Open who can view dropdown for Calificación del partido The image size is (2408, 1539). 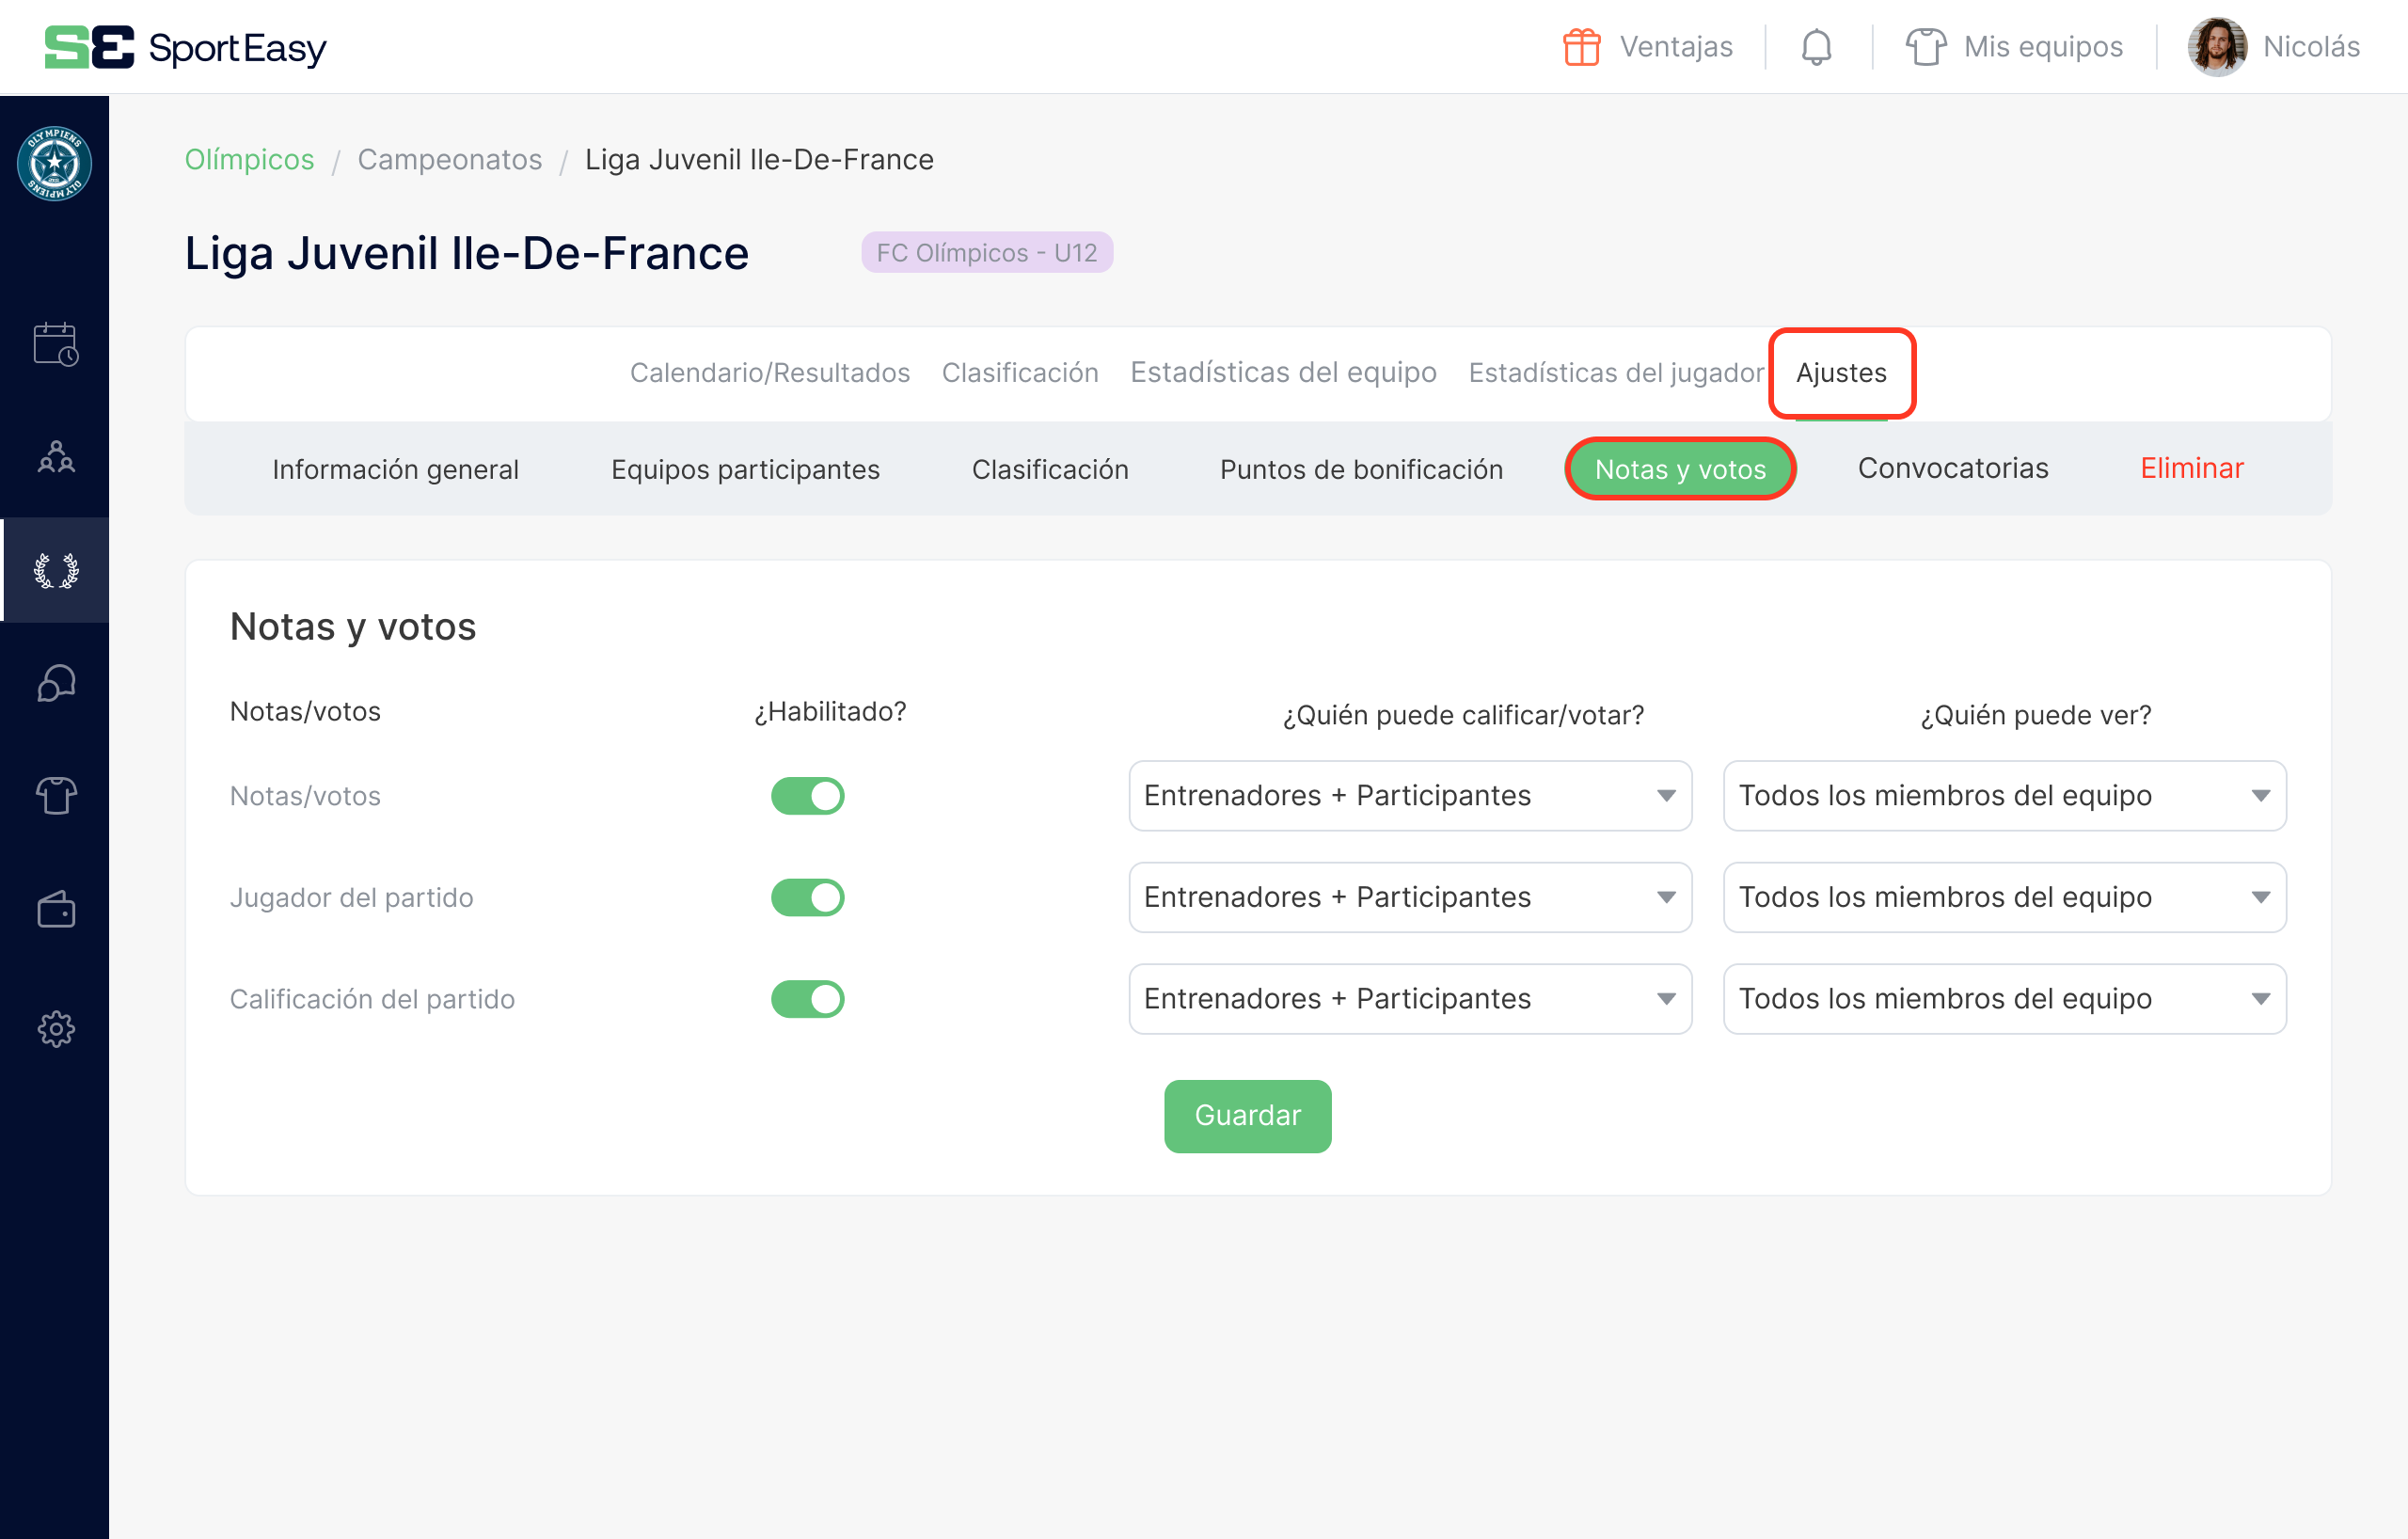(x=2004, y=999)
